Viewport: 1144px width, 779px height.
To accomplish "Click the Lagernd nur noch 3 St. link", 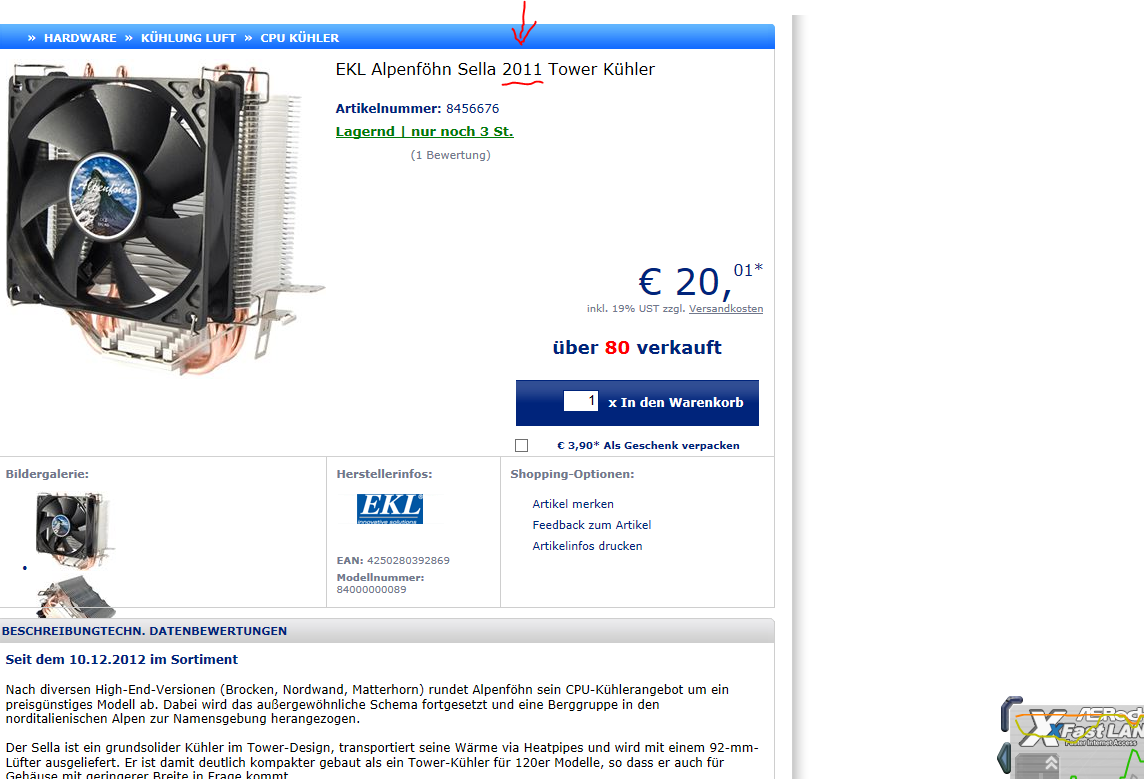I will 425,131.
